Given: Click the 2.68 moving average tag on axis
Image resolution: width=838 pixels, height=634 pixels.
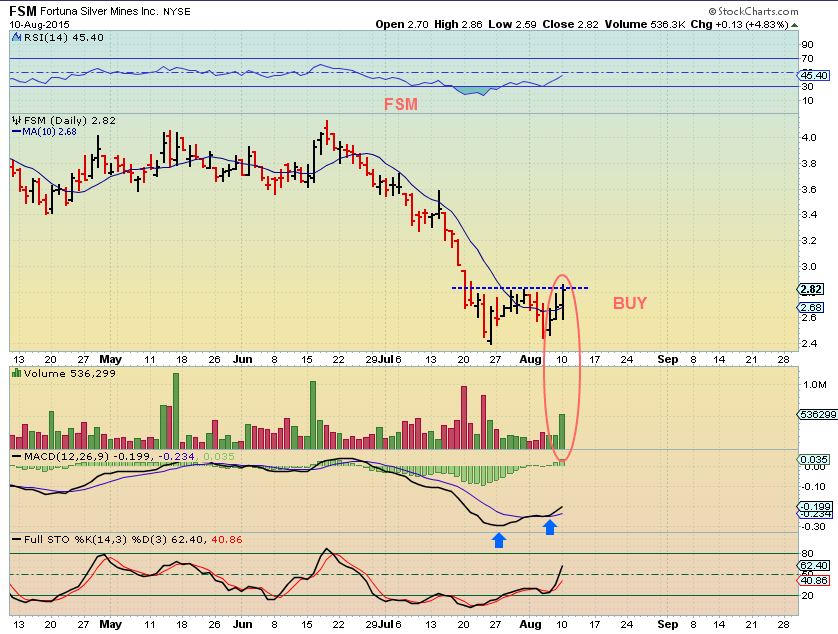Looking at the screenshot, I should point(811,307).
